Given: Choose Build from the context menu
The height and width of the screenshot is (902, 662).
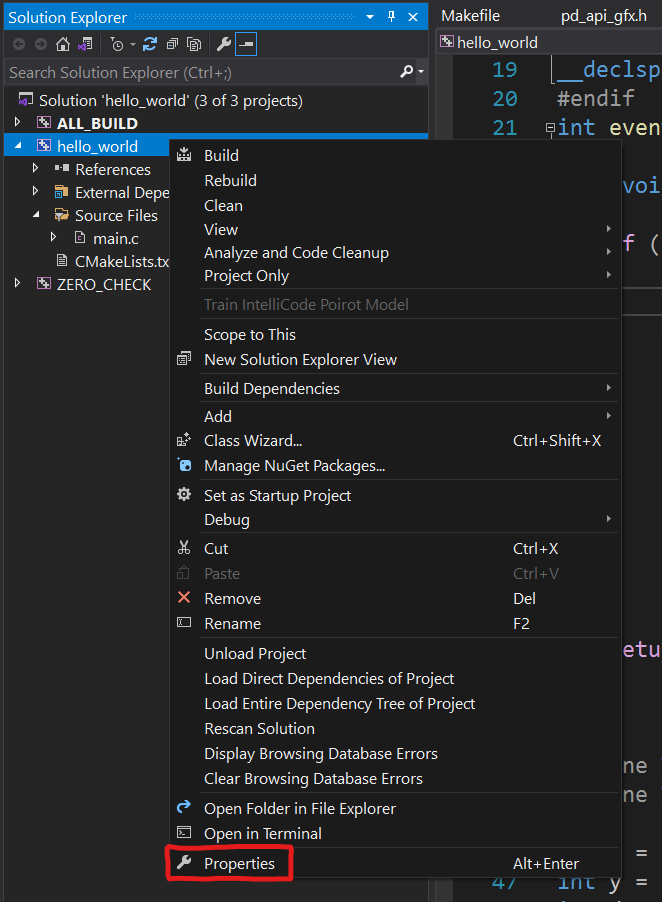Looking at the screenshot, I should coord(395,155).
